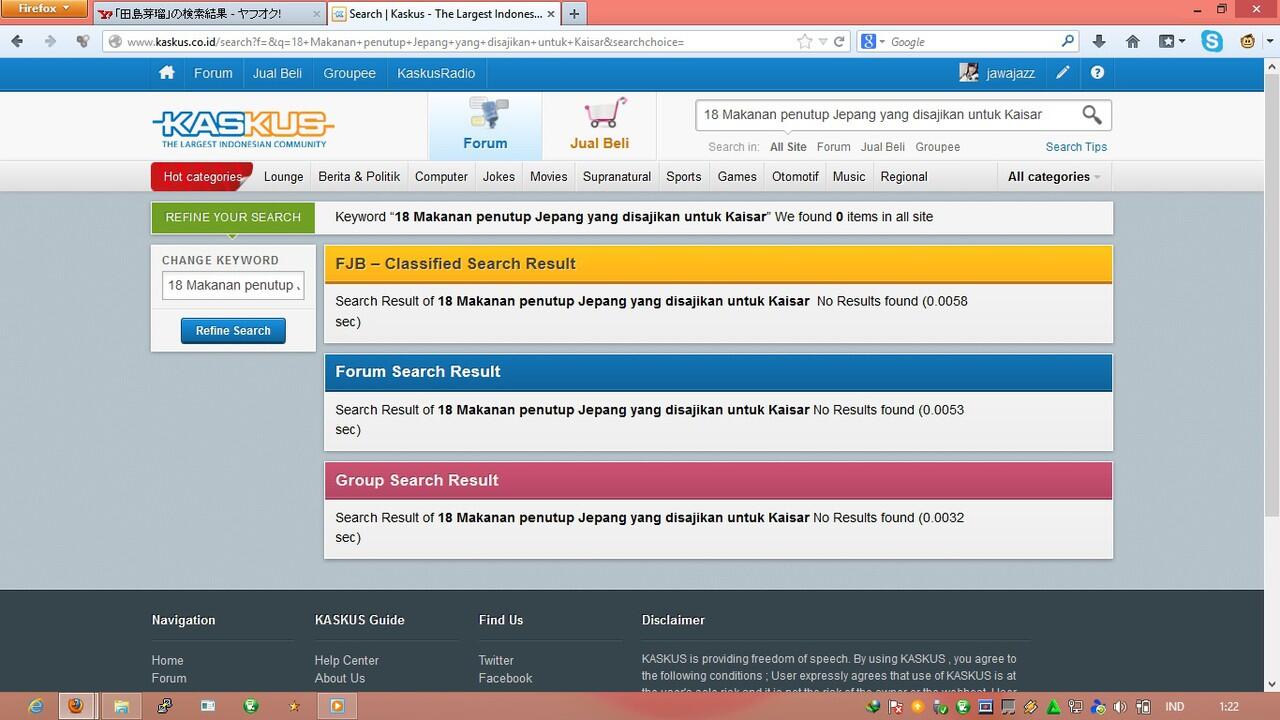Viewport: 1280px width, 720px height.
Task: Click the Refine Search button
Action: [233, 331]
